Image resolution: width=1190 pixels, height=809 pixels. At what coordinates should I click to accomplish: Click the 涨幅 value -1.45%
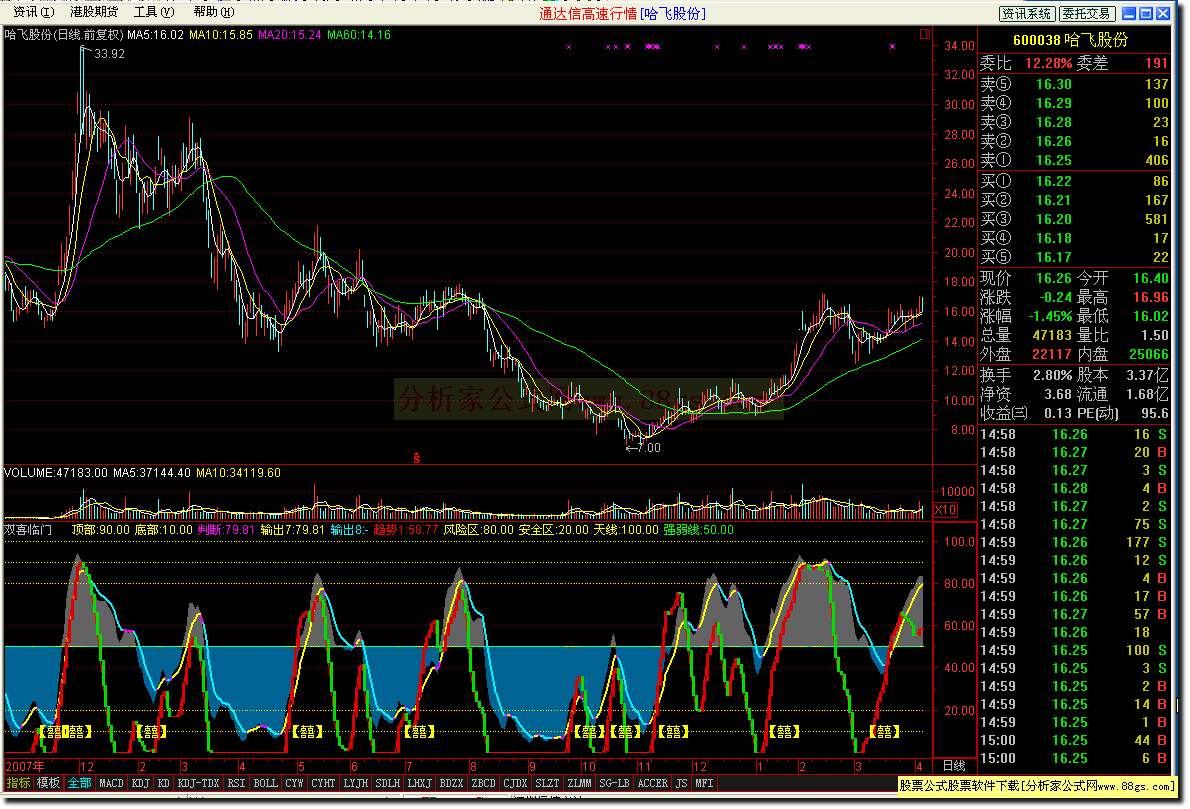pyautogui.click(x=1050, y=316)
